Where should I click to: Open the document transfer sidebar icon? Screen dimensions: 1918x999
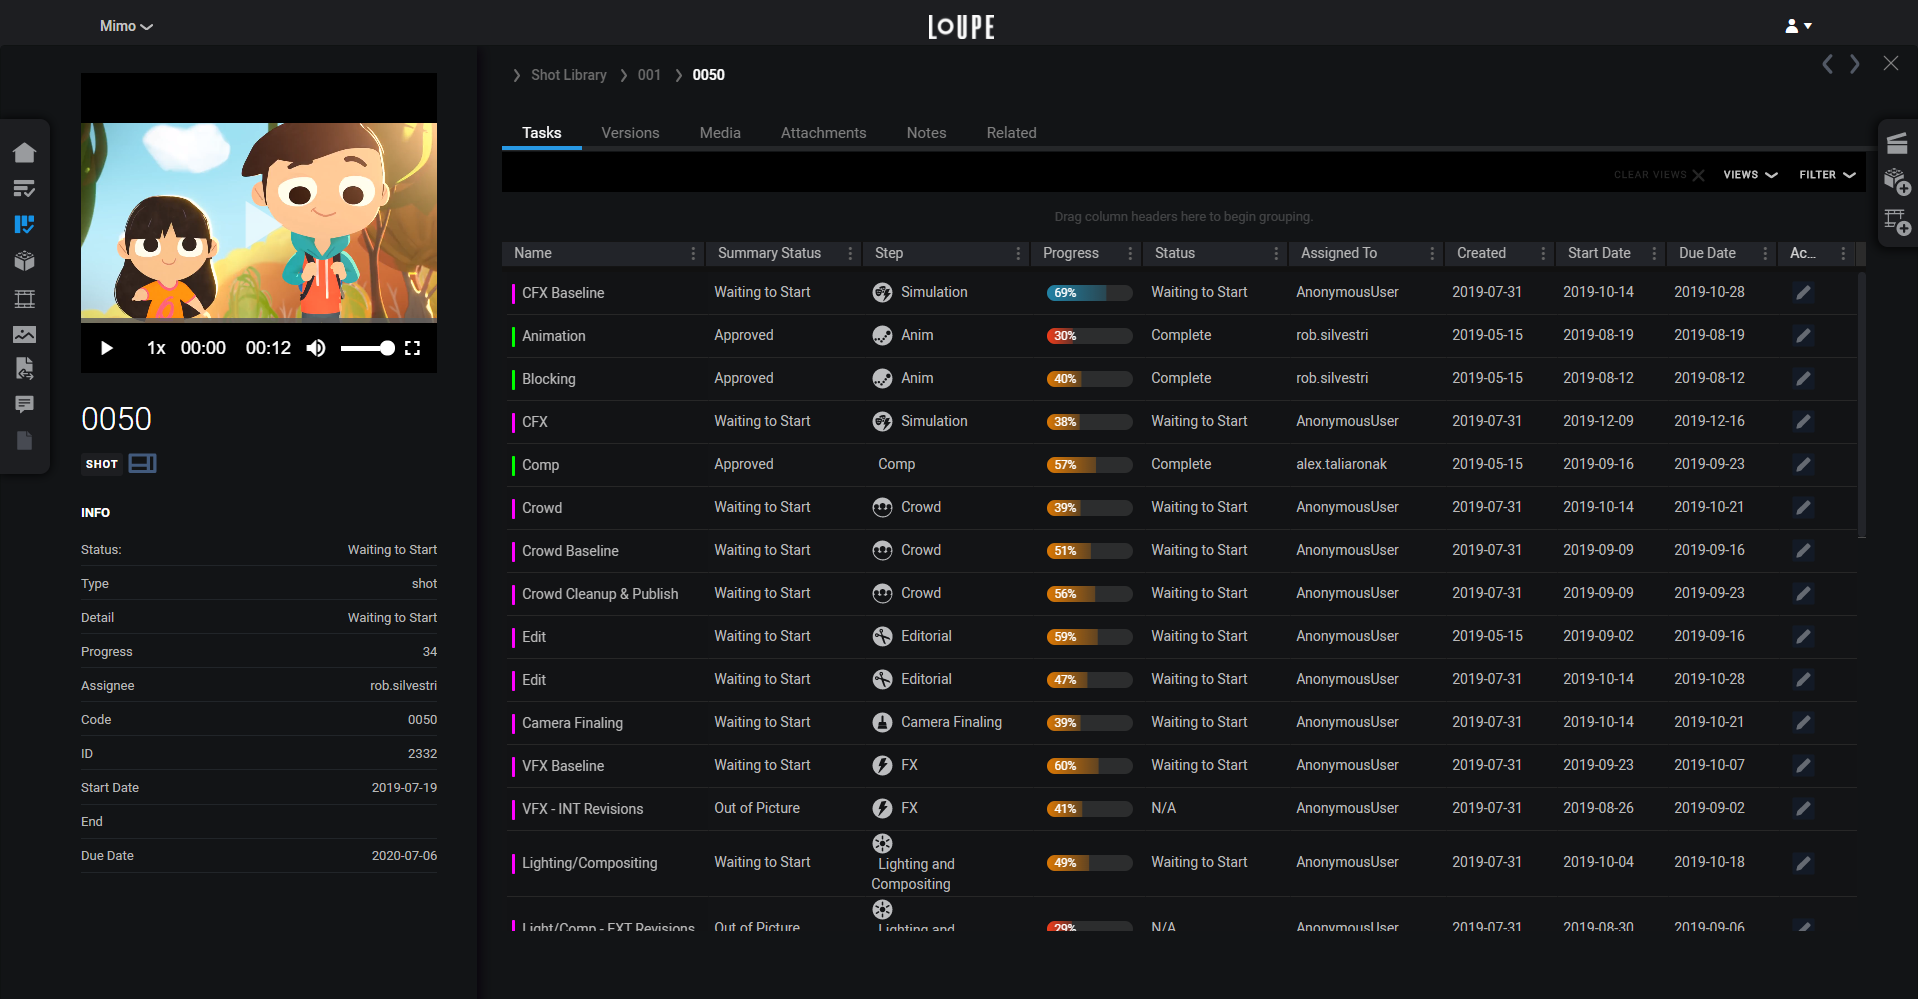click(x=25, y=368)
